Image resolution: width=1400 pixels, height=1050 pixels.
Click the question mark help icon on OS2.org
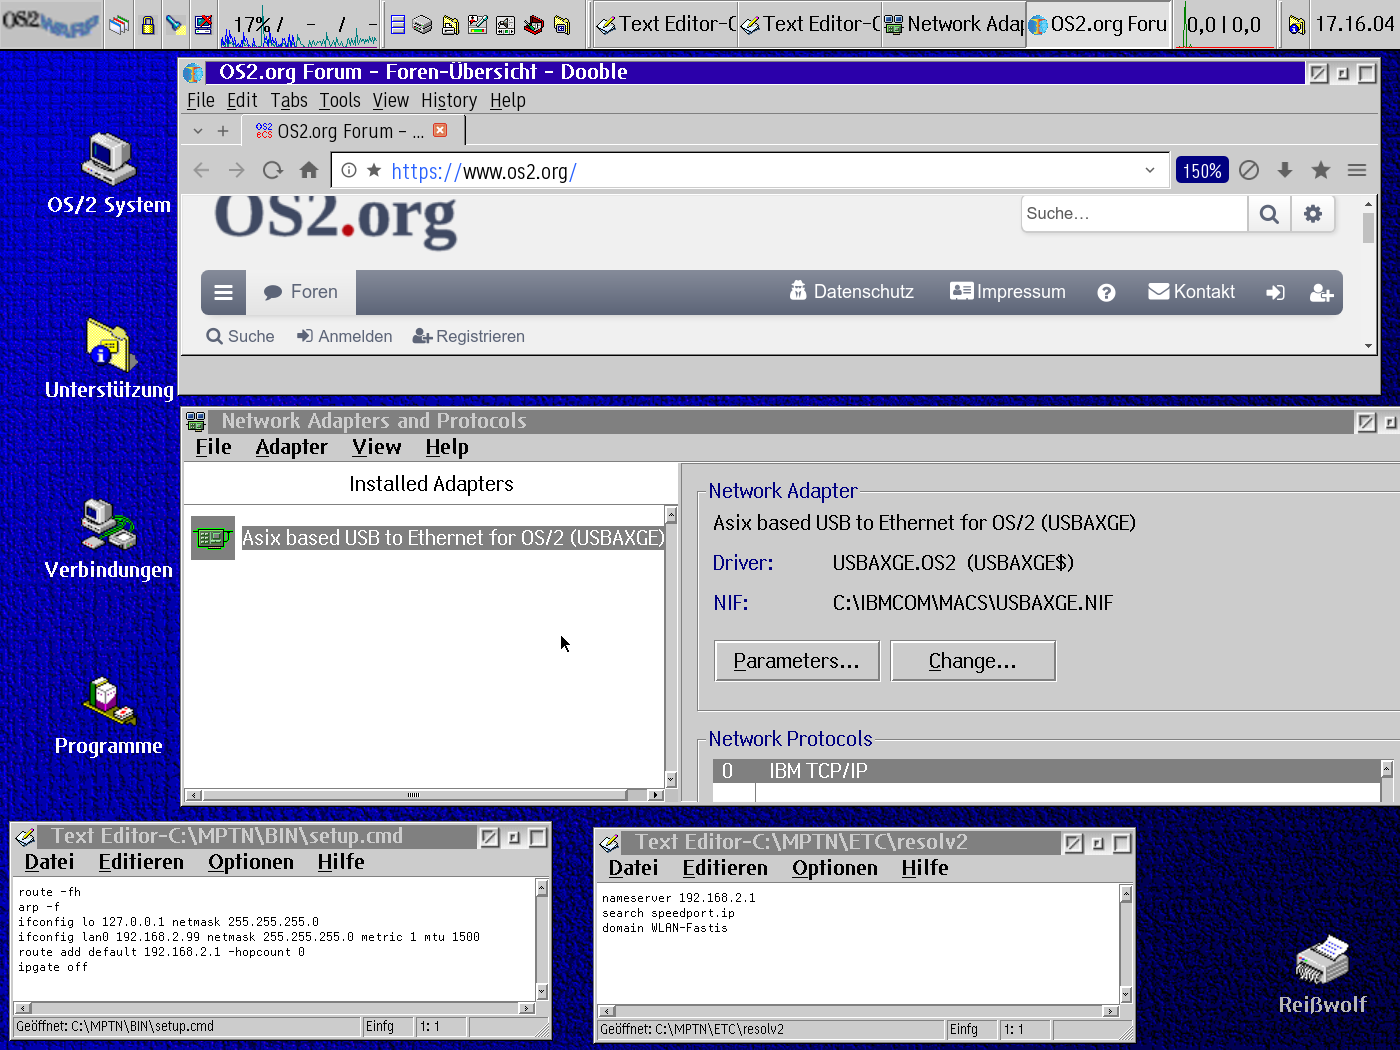click(x=1106, y=292)
